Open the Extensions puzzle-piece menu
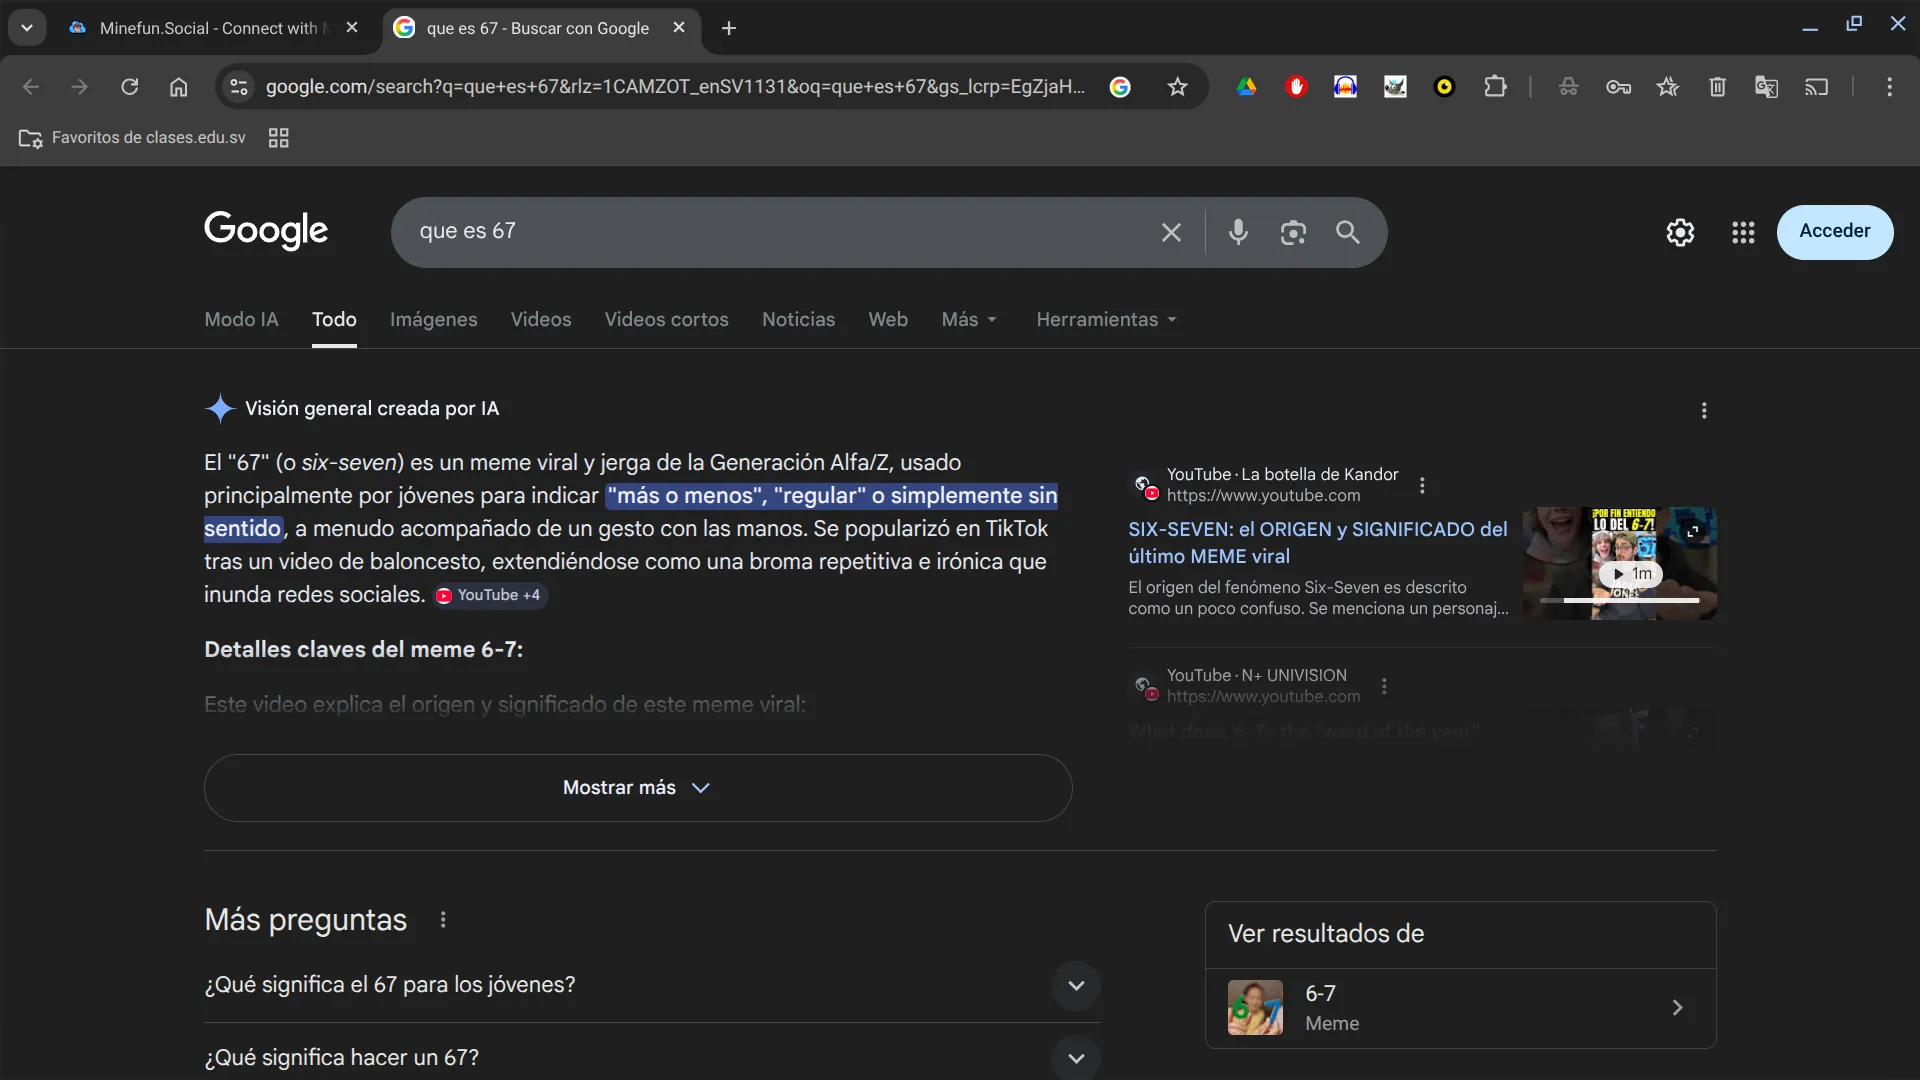The width and height of the screenshot is (1920, 1080). [x=1494, y=87]
